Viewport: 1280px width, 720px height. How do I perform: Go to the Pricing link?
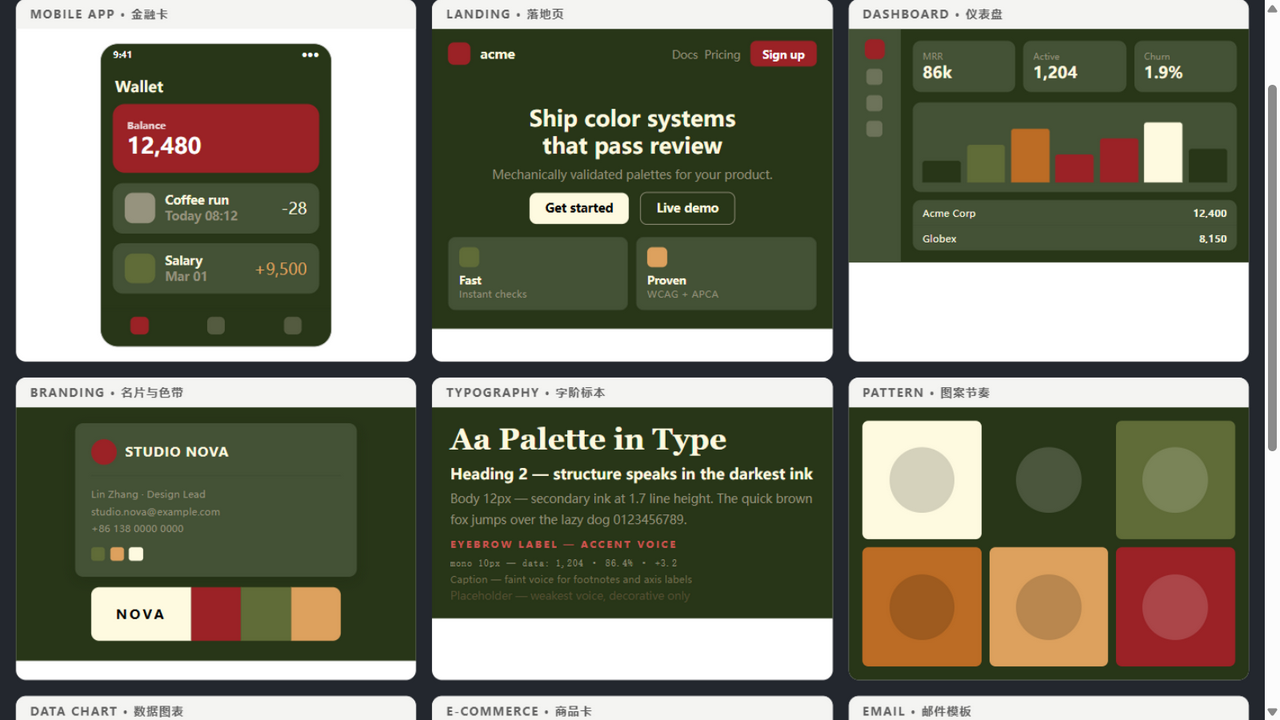tap(722, 55)
